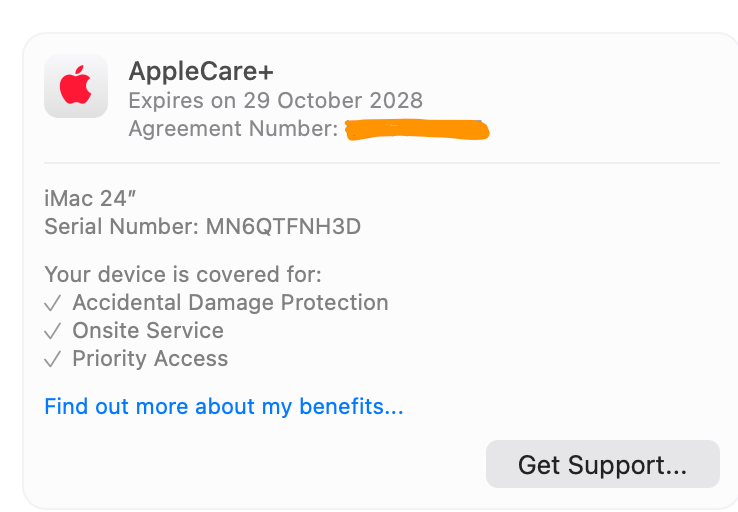Click 'Your device is covered for:' text

click(183, 275)
